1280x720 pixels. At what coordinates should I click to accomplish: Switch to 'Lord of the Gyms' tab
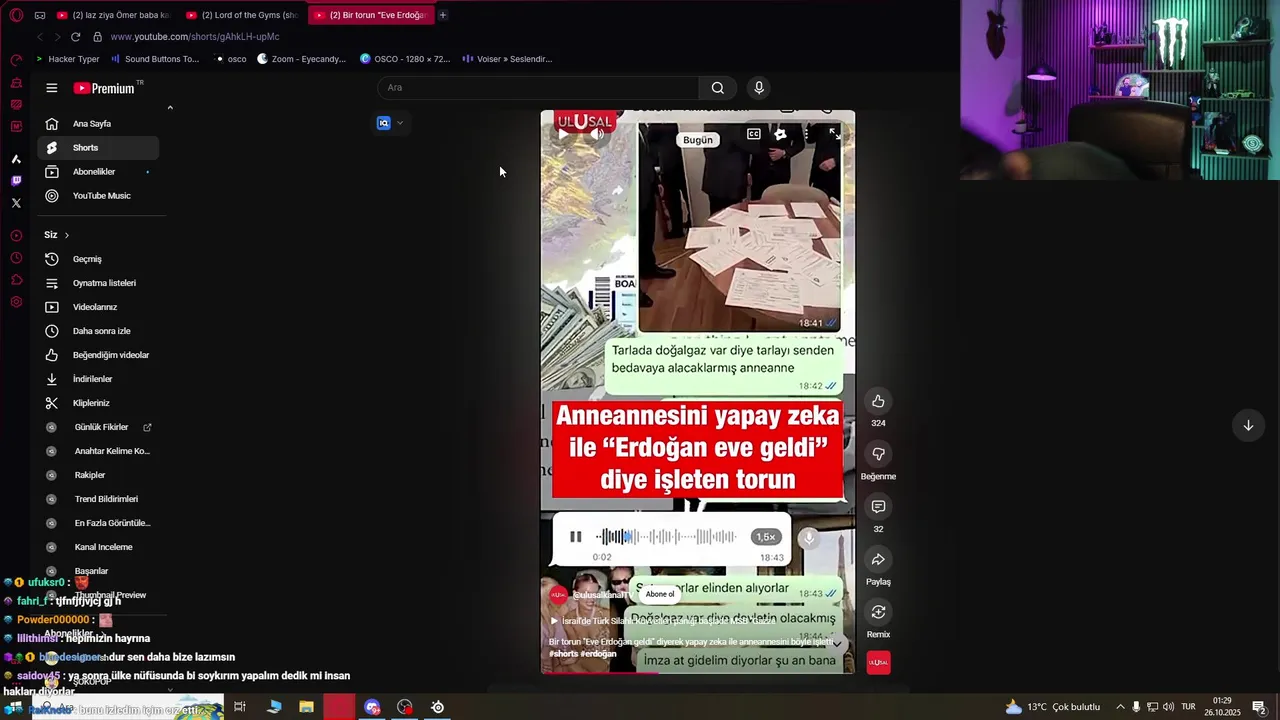coord(243,15)
